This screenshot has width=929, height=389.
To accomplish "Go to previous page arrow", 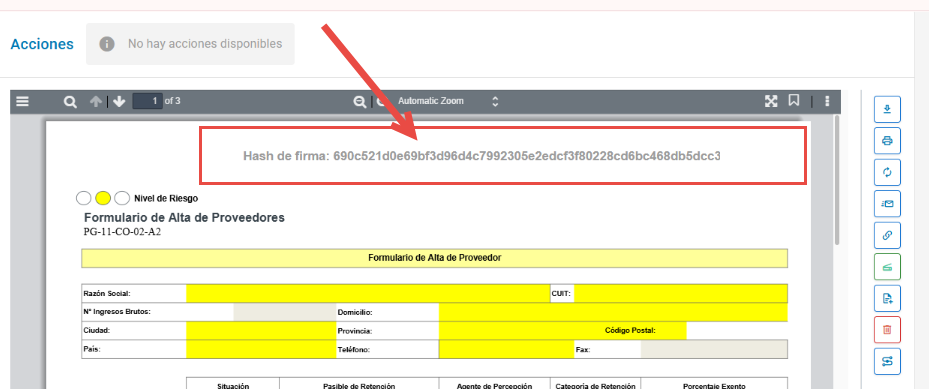I will (95, 102).
